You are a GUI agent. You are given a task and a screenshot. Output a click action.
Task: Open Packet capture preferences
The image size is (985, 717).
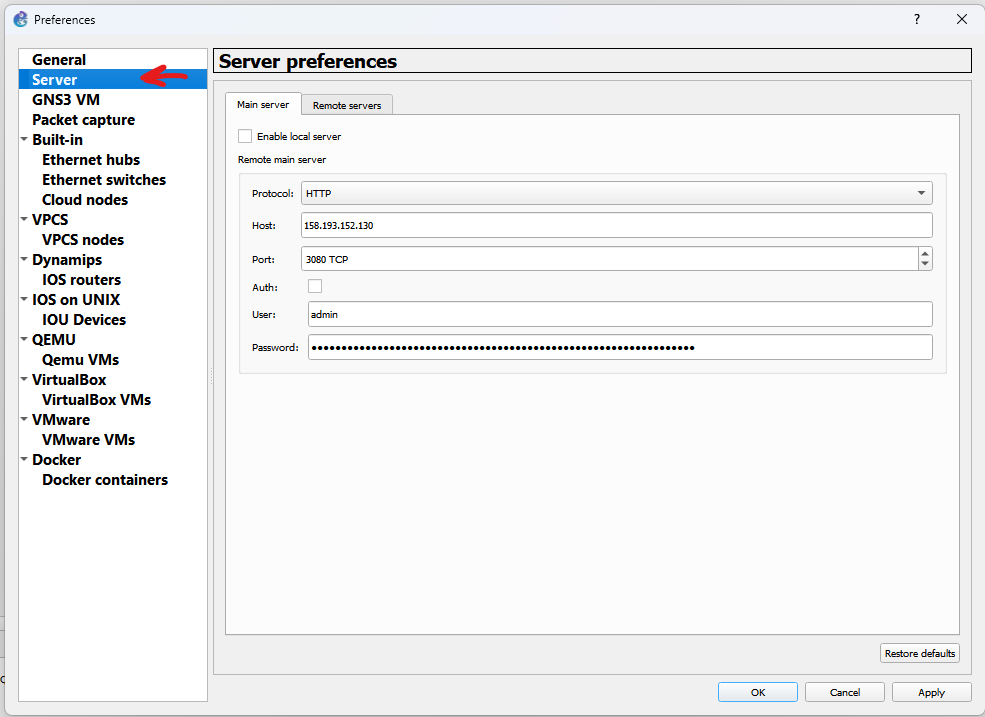(x=84, y=119)
